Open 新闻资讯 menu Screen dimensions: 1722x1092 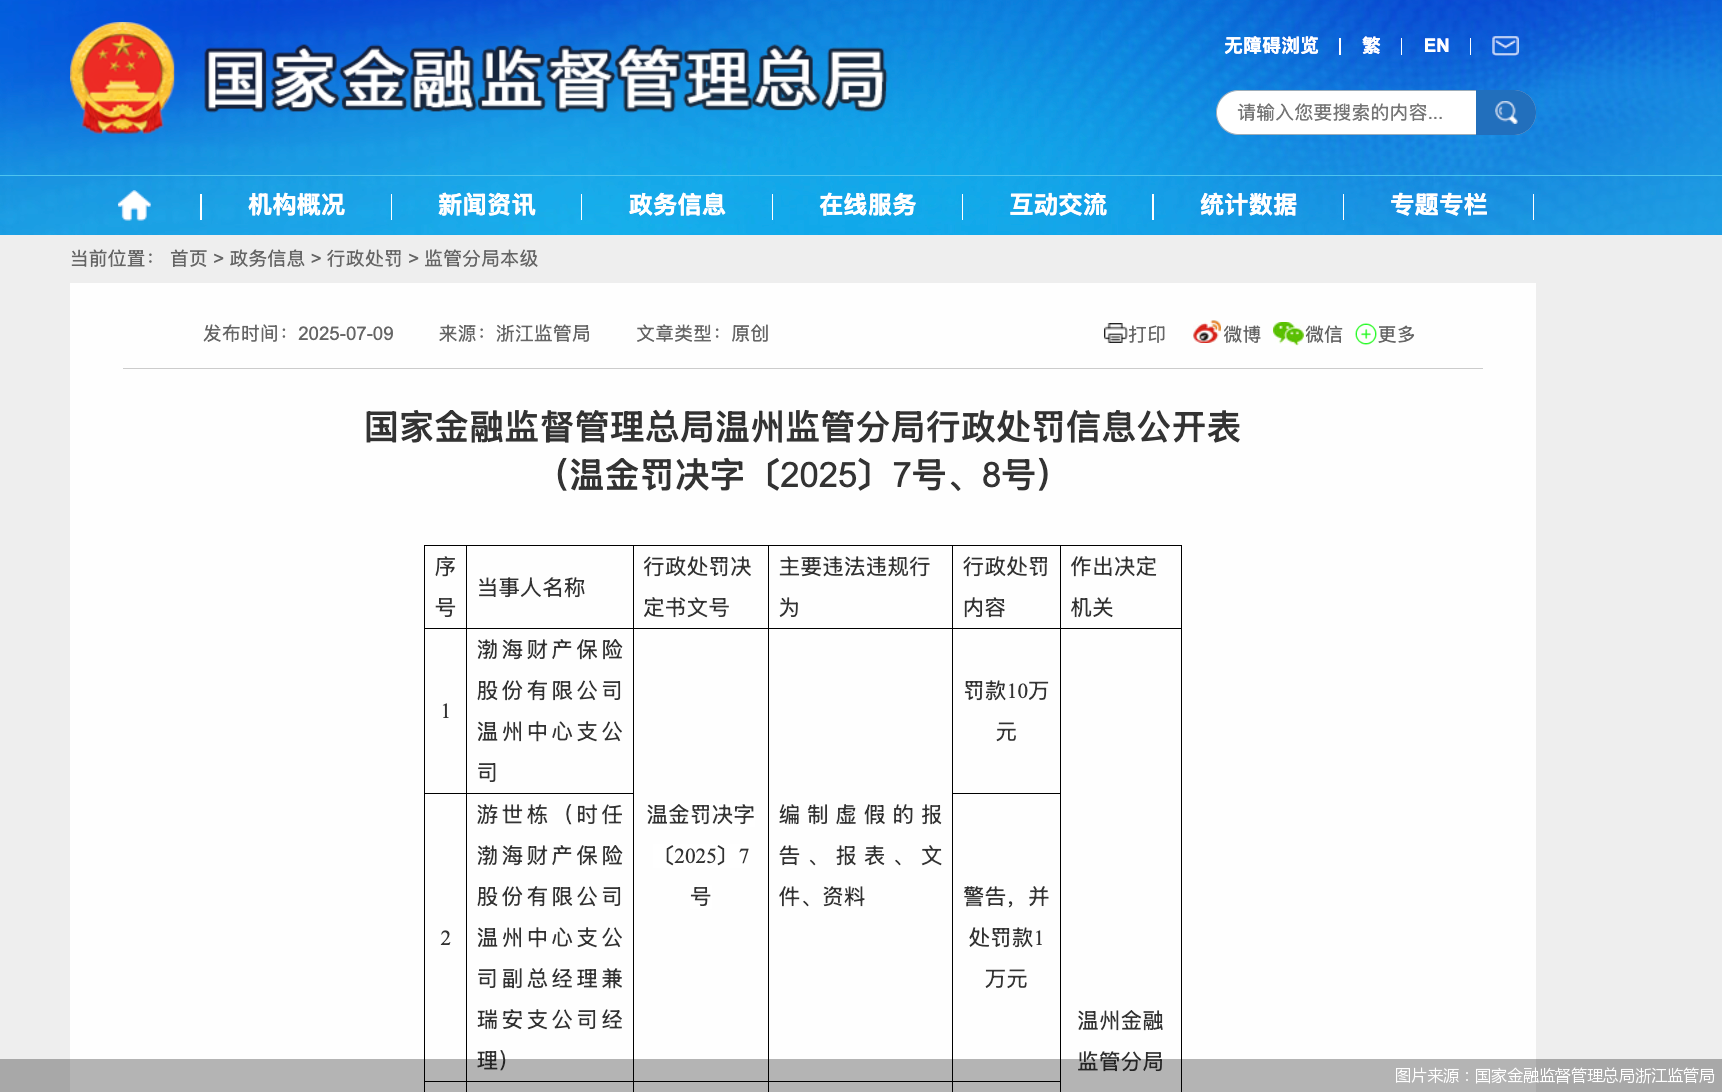point(487,205)
